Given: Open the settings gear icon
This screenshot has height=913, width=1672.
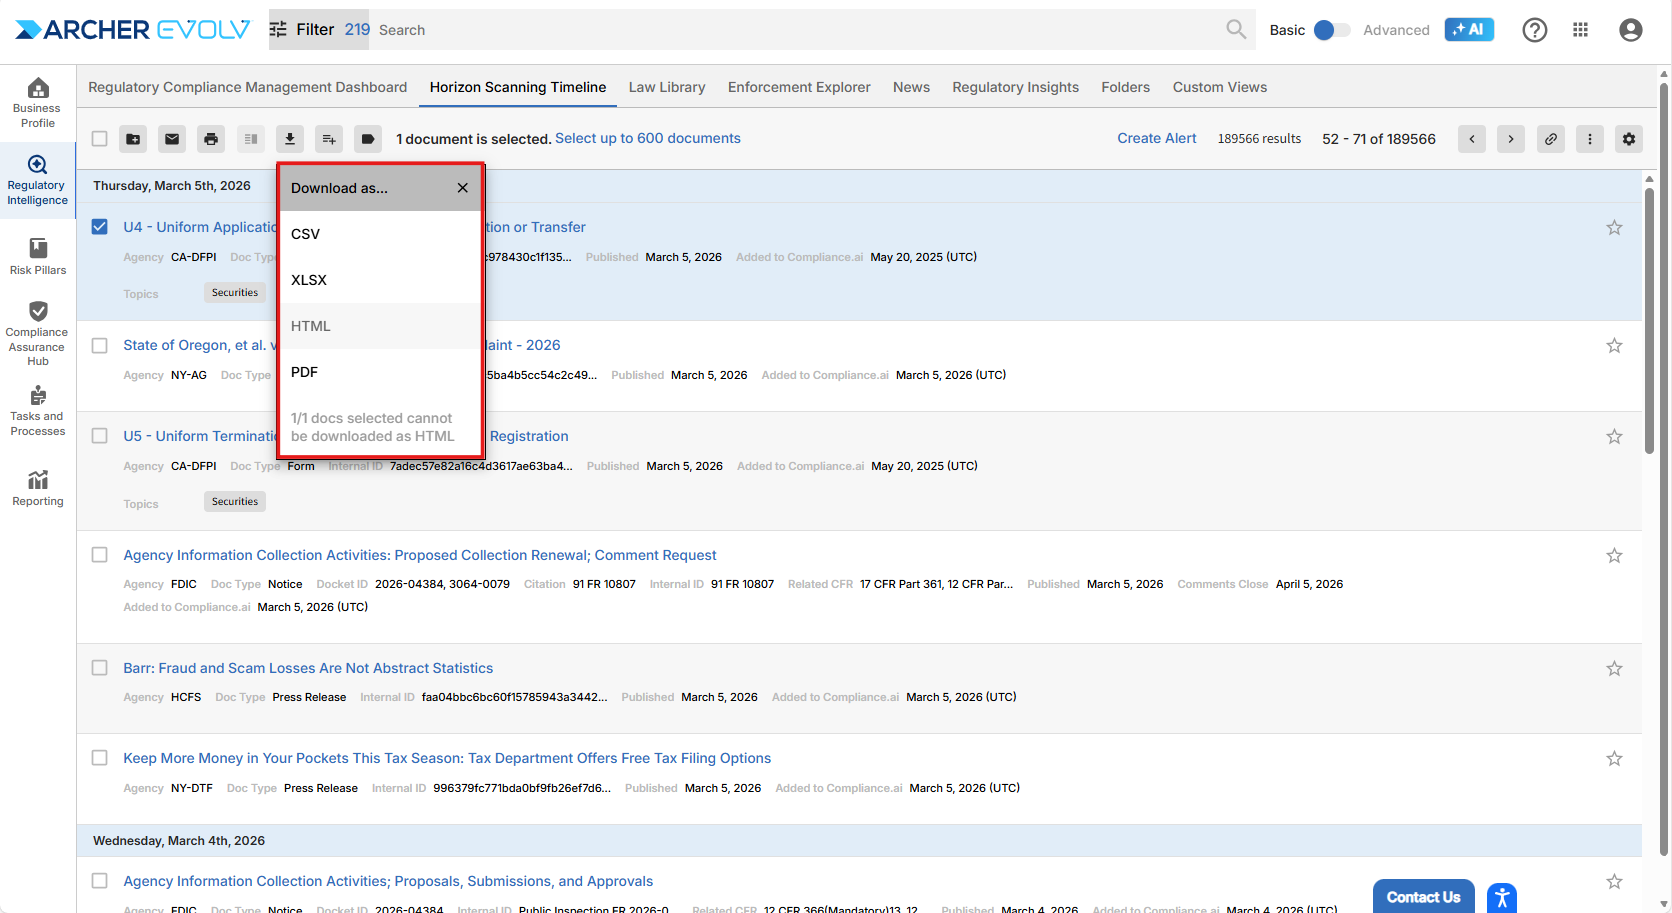Looking at the screenshot, I should pyautogui.click(x=1629, y=139).
